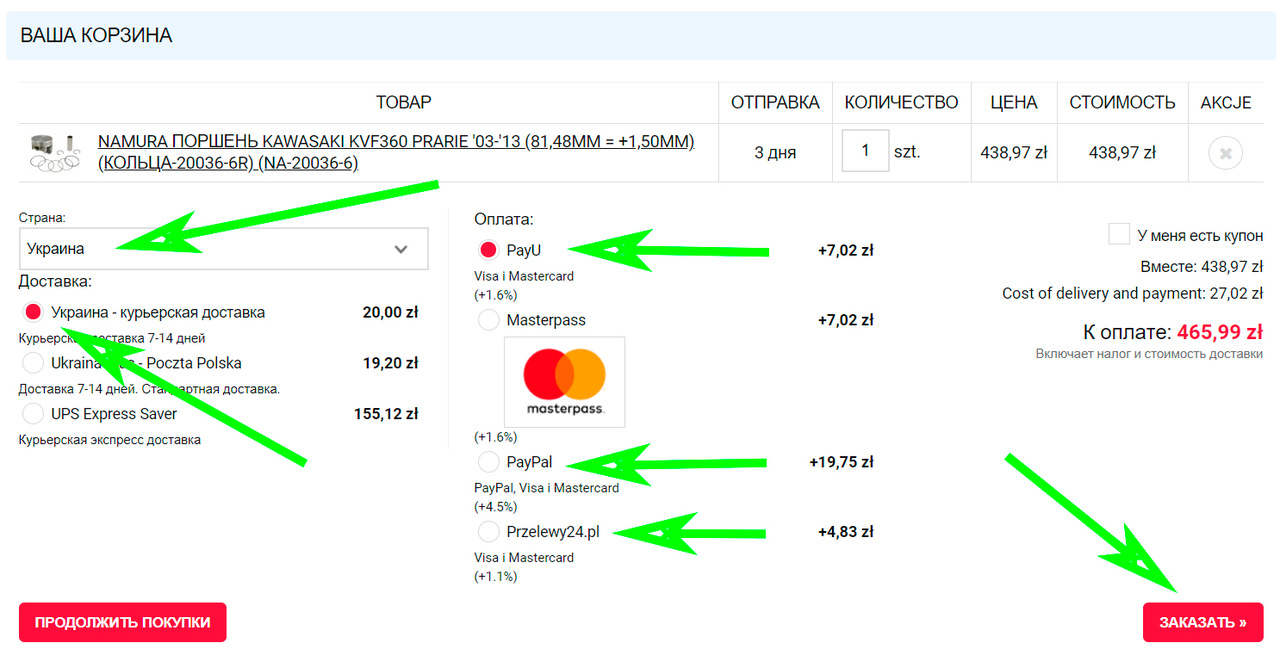Screen dimensions: 1280x649
Task: Select Украина курьерская доставка delivery option
Action: pos(33,312)
